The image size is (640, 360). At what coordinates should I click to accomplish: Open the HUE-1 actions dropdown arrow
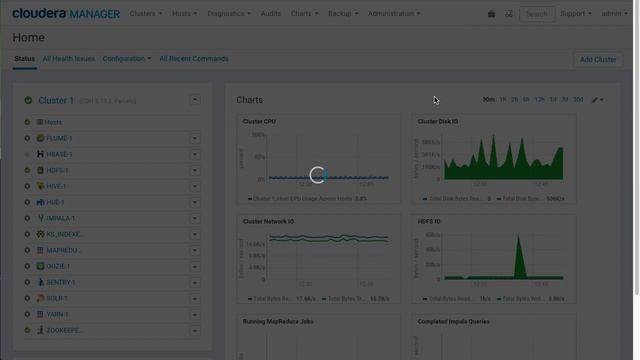coord(195,202)
